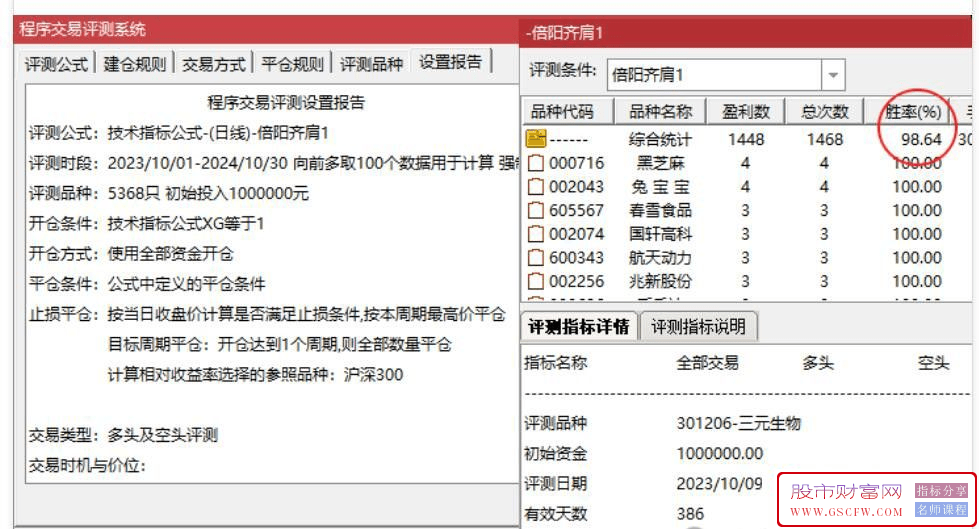The width and height of the screenshot is (979, 529).
Task: Select the 交易方式 tab
Action: (214, 64)
